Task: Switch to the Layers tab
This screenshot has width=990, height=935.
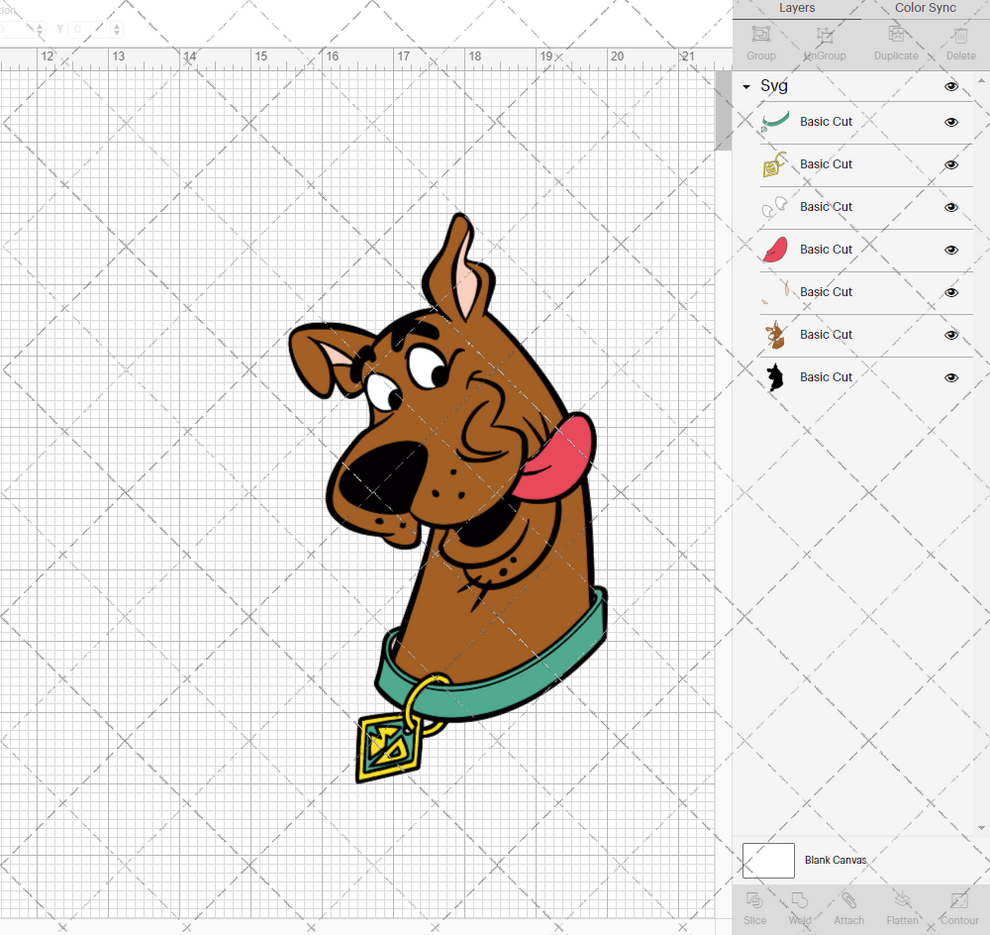Action: pos(797,8)
